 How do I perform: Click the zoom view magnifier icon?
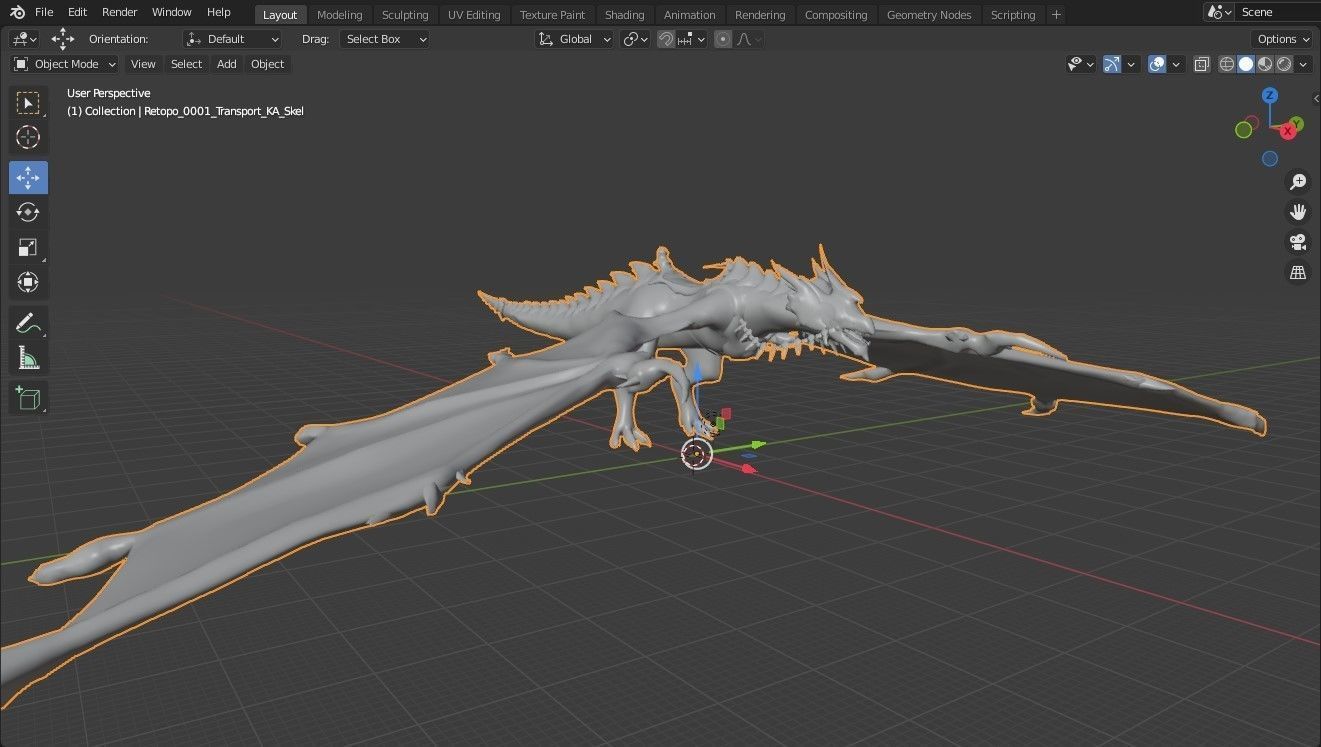pos(1298,182)
